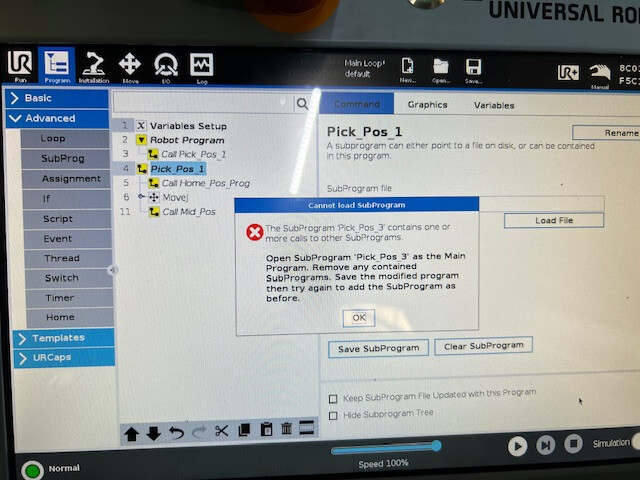641x481 pixels.
Task: Expand the Basic section
Action: click(x=57, y=98)
